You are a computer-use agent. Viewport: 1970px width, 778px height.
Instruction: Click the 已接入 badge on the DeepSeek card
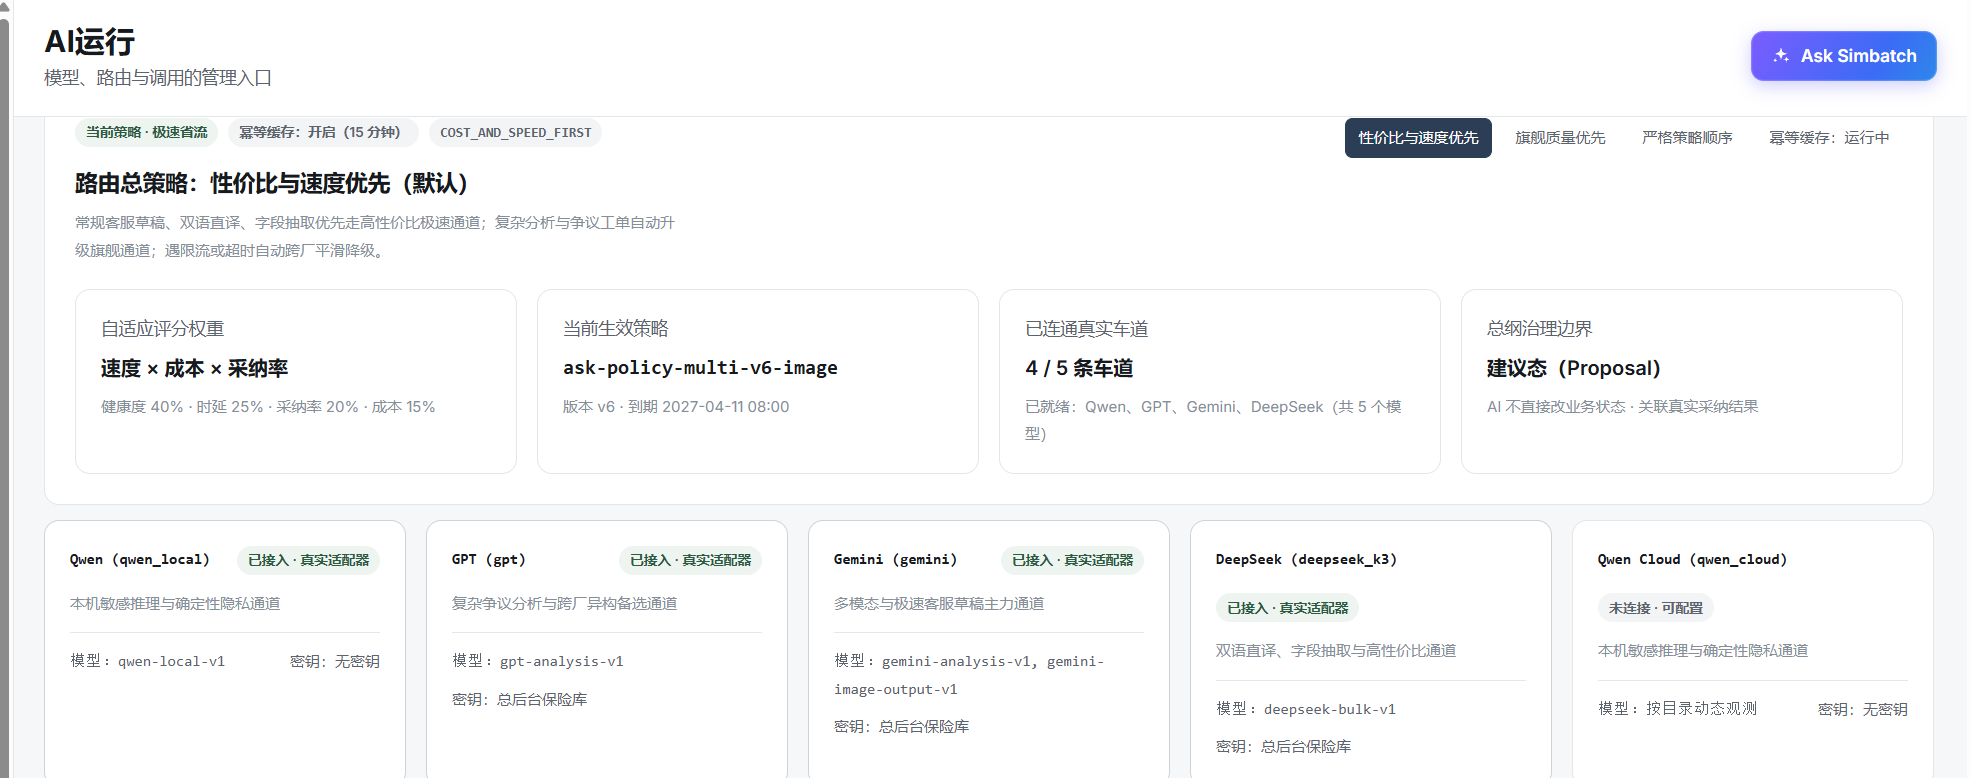1287,608
